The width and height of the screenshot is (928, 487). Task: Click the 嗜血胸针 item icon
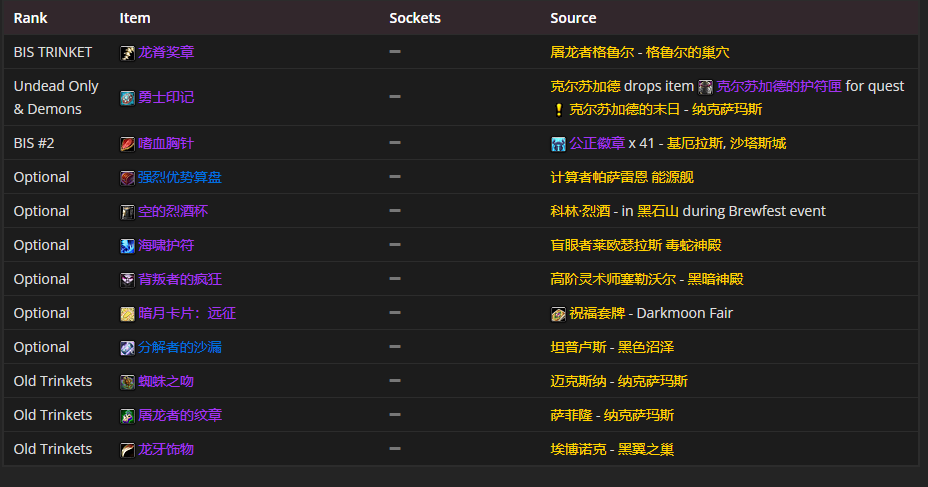(127, 144)
